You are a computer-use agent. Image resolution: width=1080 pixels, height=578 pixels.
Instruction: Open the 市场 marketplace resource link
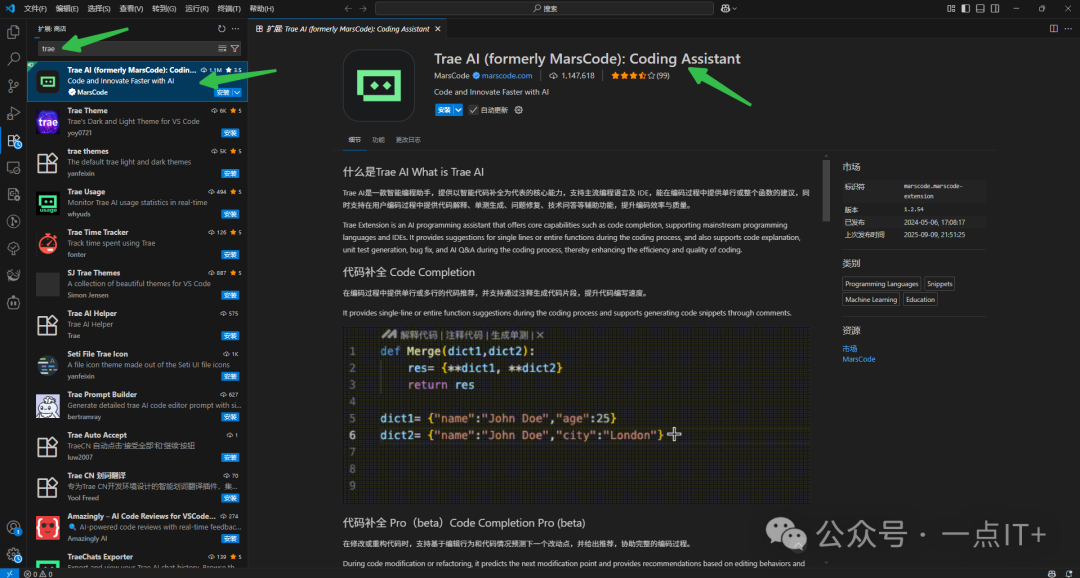coord(849,349)
